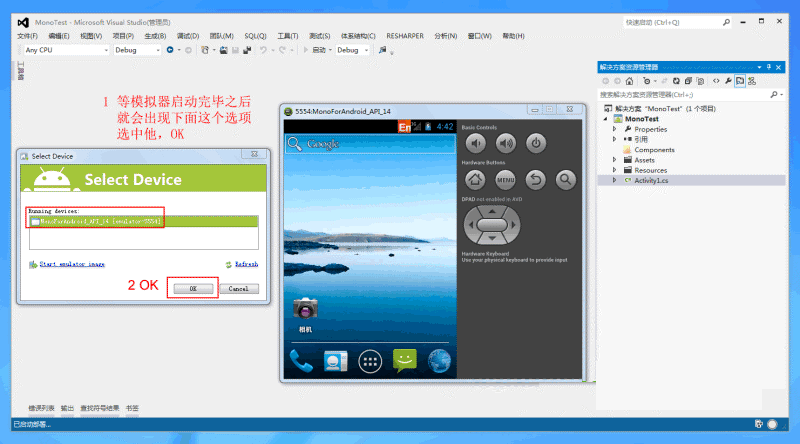Image resolution: width=800 pixels, height=444 pixels.
Task: Click View Code icon in Solution Explorer
Action: click(x=716, y=81)
